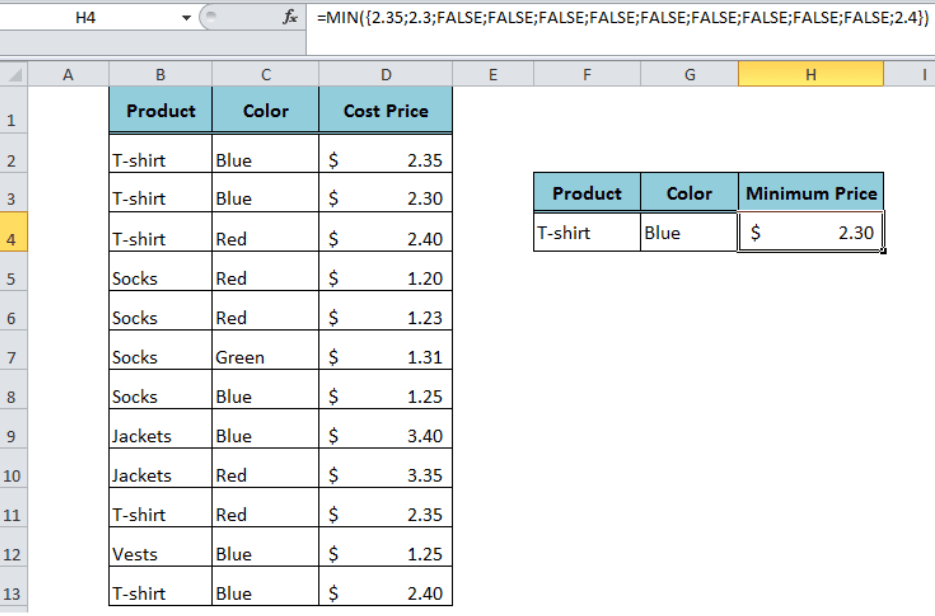Viewport: 935px width, 616px height.
Task: Click the Name Box showing H4
Action: coord(85,18)
